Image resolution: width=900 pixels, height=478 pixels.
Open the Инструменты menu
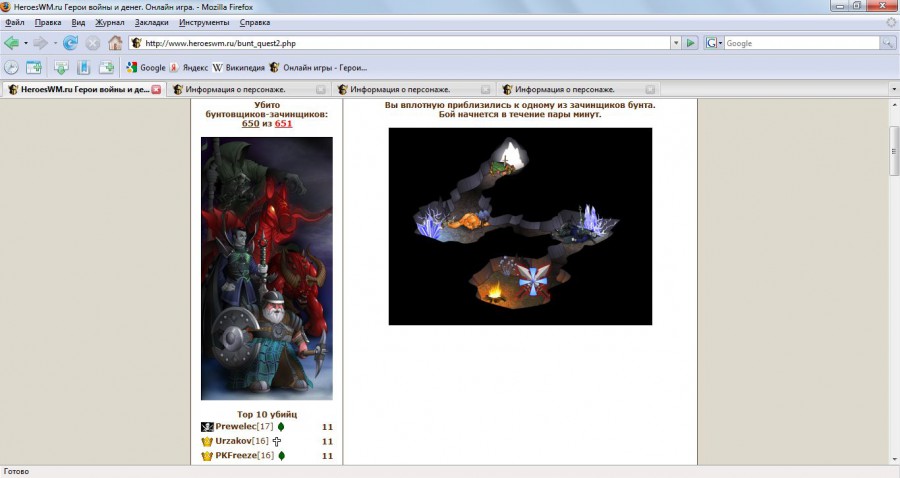tap(204, 22)
